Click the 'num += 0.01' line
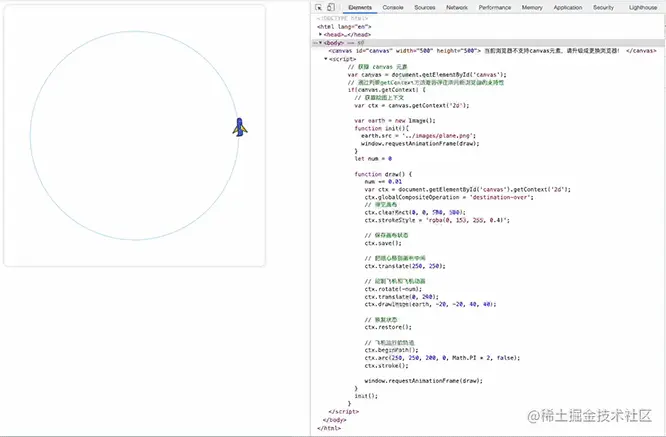The width and height of the screenshot is (666, 437). [383, 182]
